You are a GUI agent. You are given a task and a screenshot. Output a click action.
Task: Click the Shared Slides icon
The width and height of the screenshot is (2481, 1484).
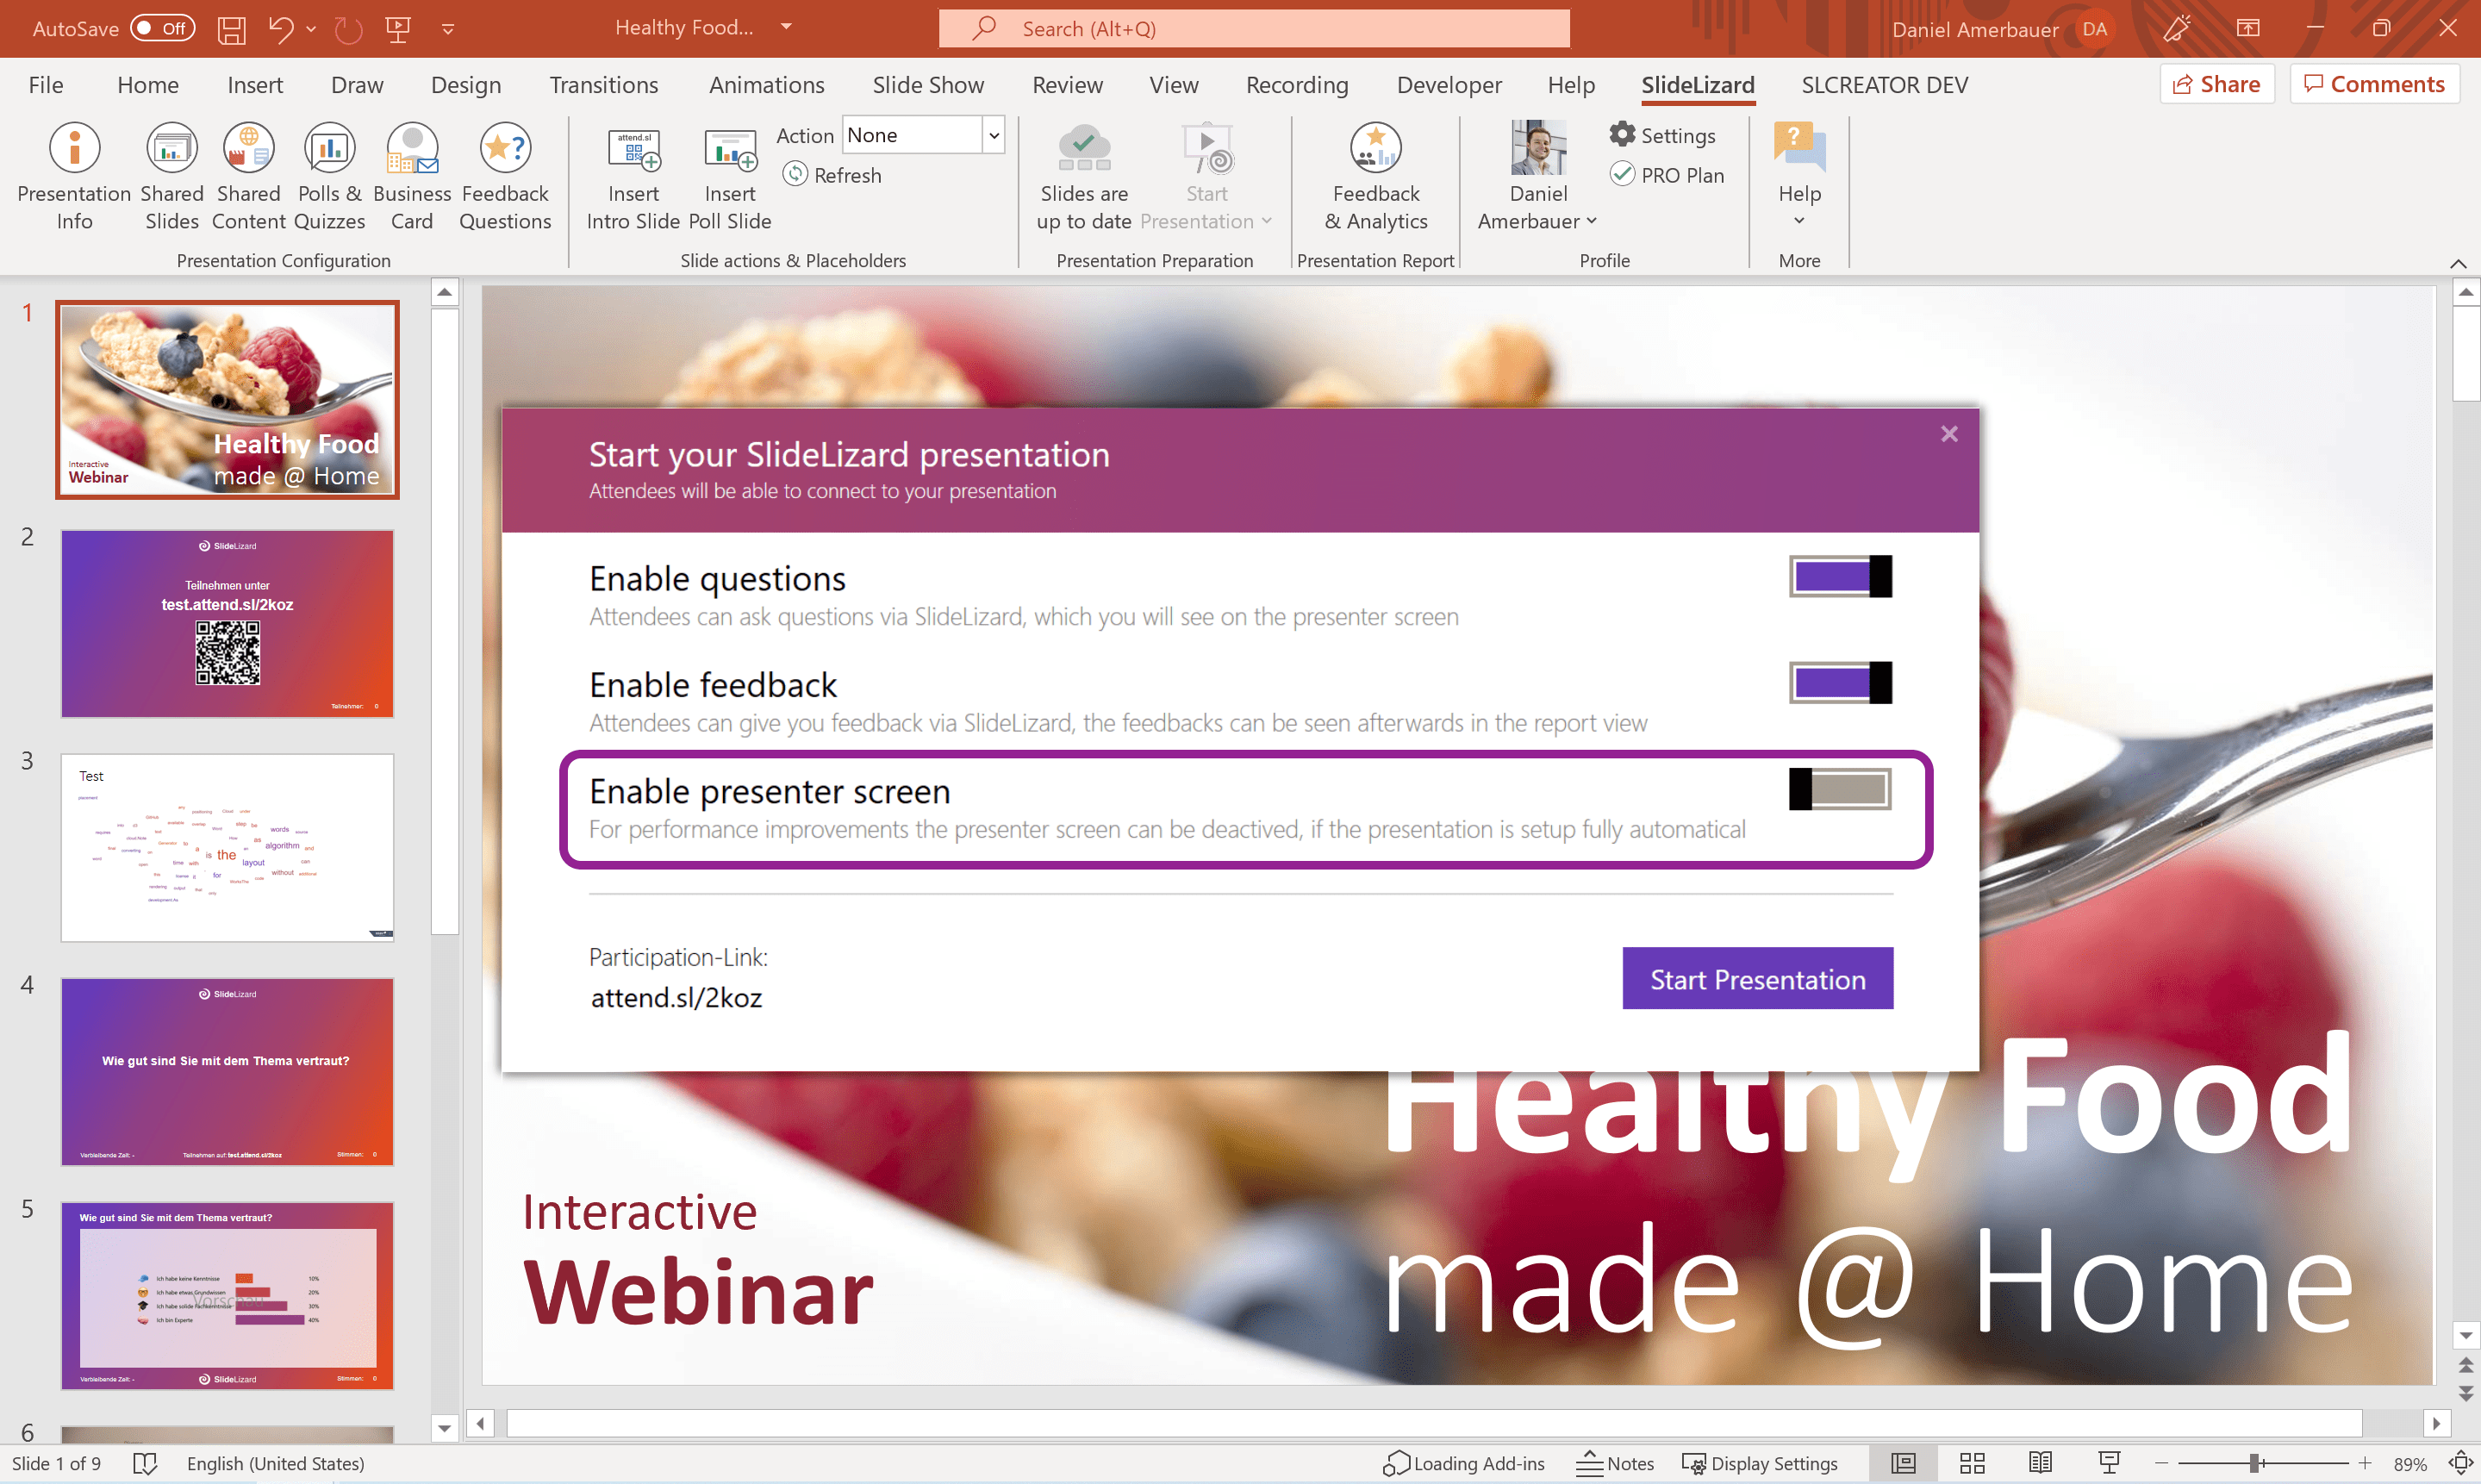[x=171, y=149]
